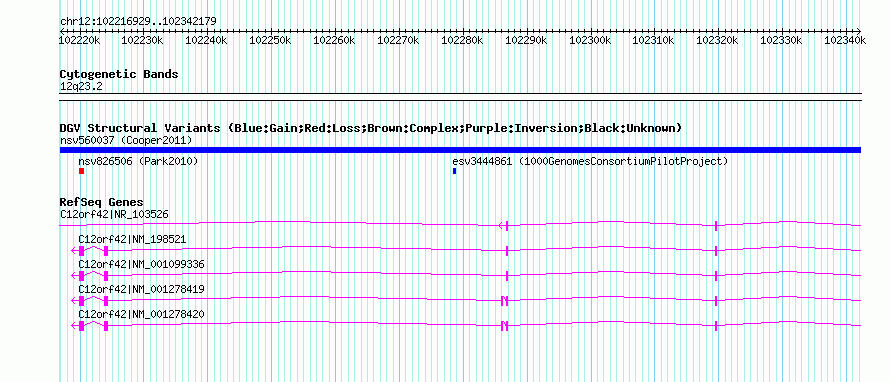Viewport: 890px width, 382px height.
Task: Click the 102300k ruler tick label
Action: click(x=590, y=40)
